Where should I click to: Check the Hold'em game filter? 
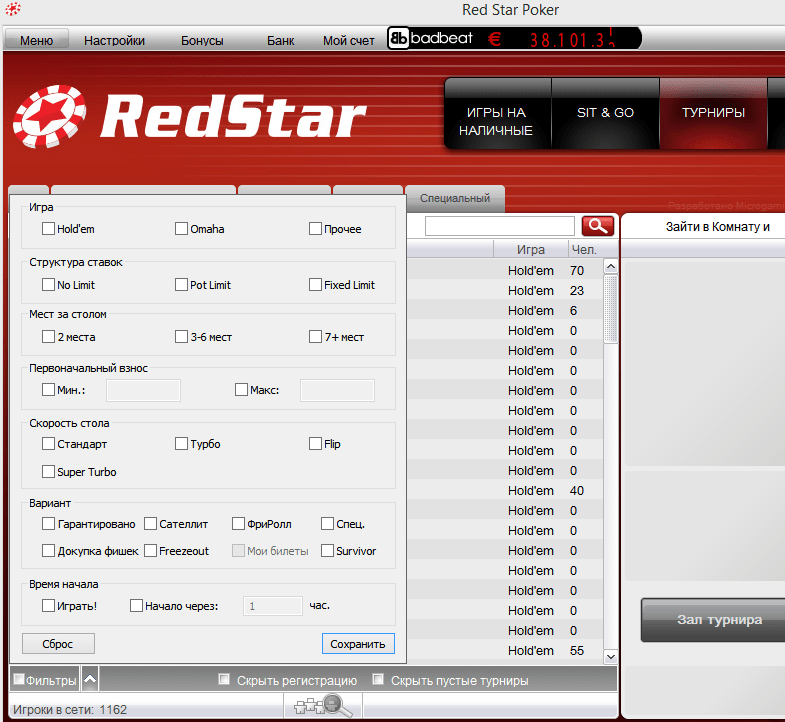(x=49, y=229)
